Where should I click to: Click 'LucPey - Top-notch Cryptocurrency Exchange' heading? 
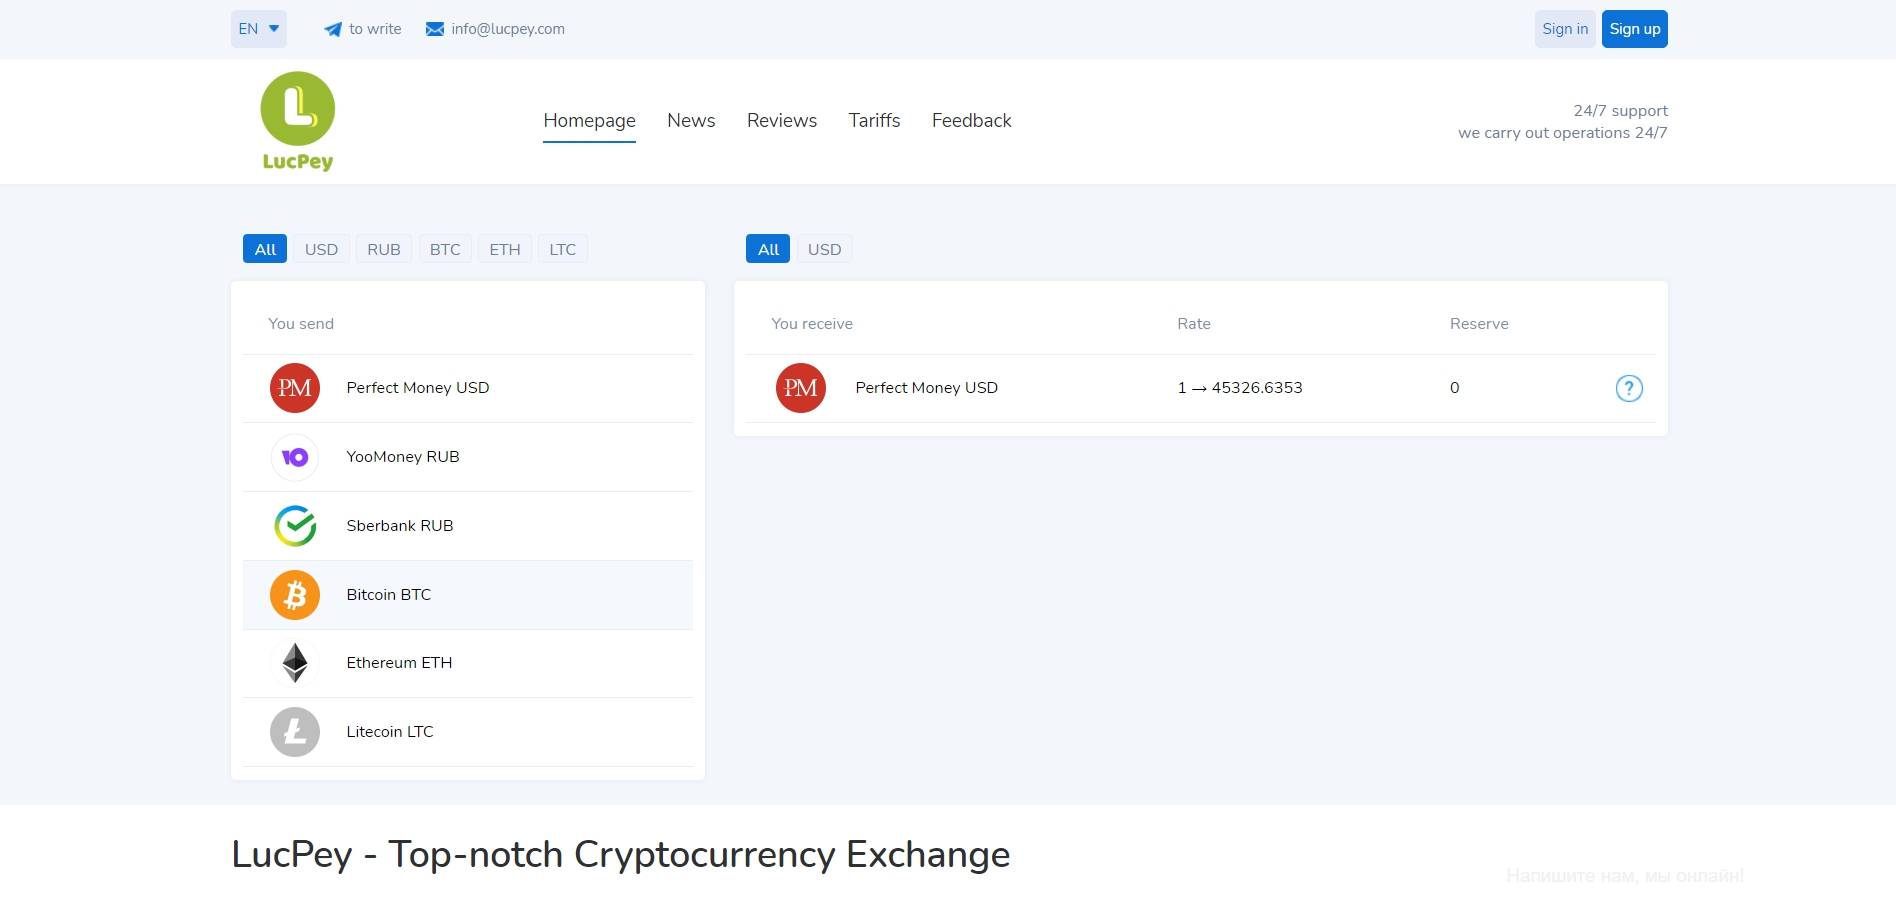621,855
